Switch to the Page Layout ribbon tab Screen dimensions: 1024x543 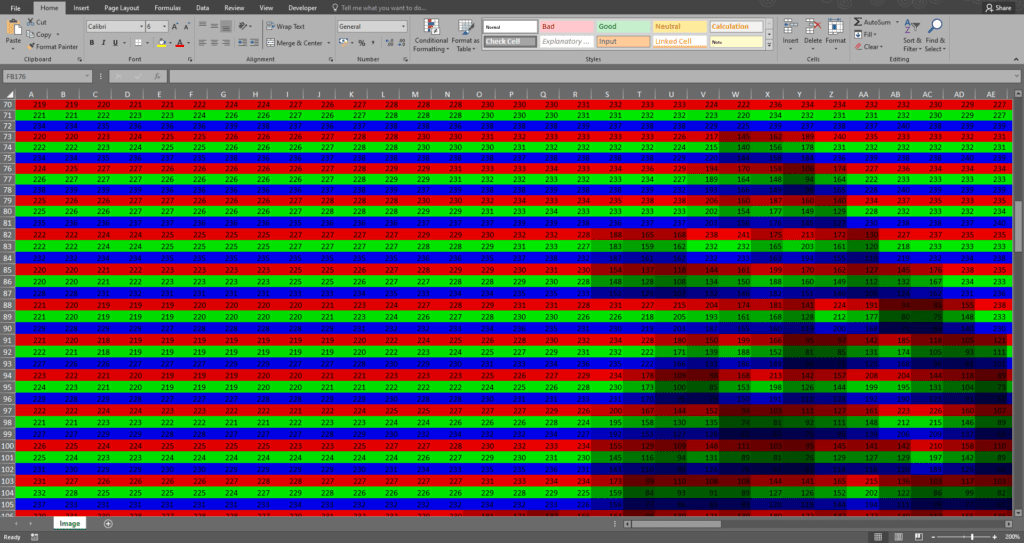click(x=122, y=7)
